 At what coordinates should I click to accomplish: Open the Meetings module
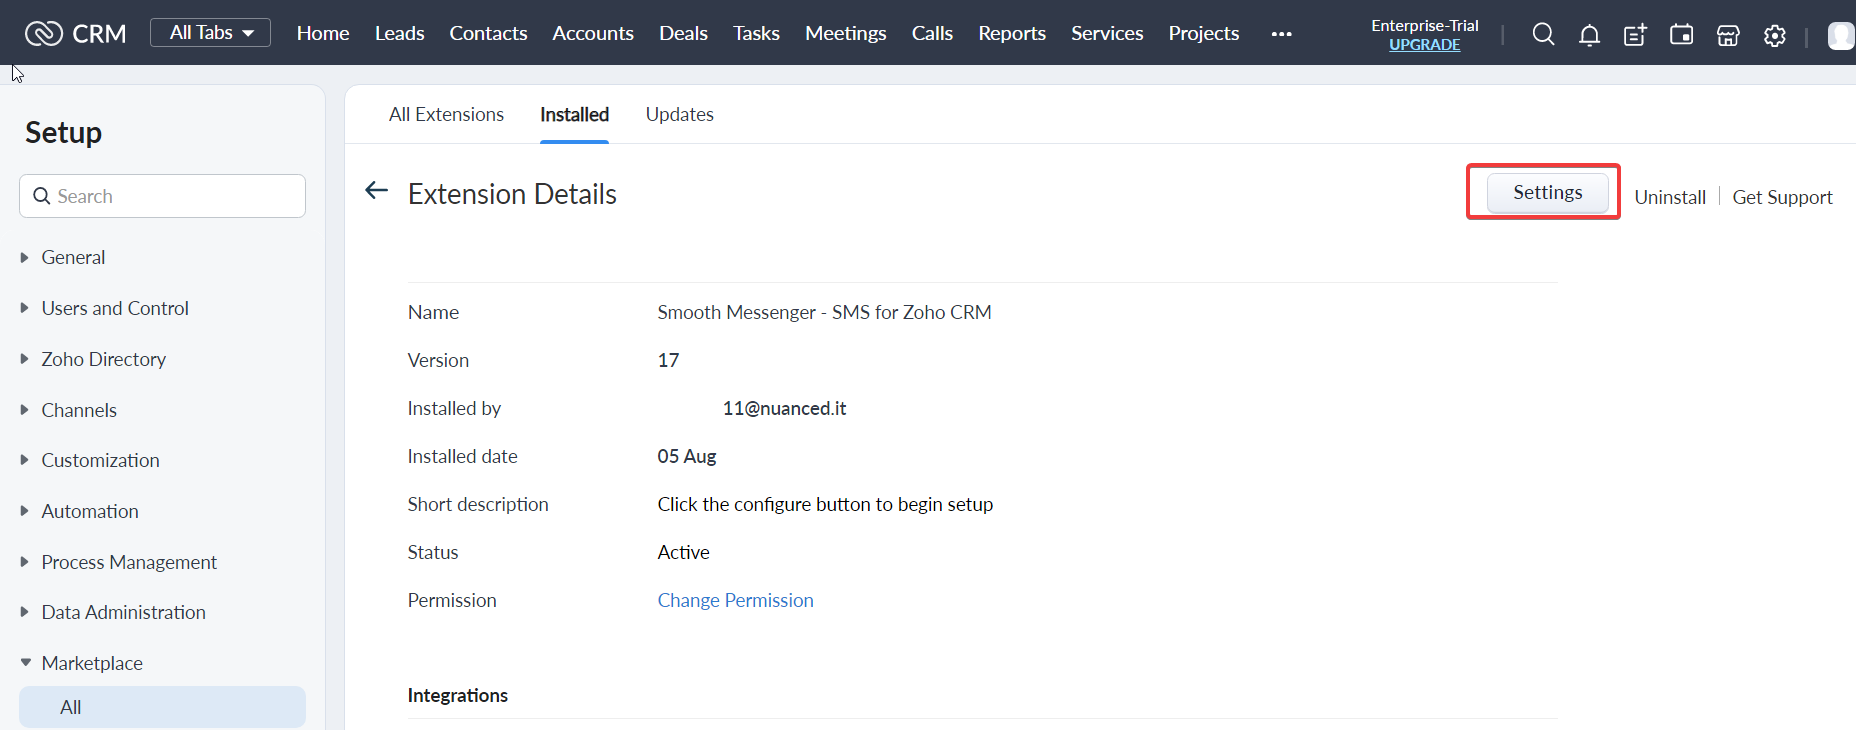point(846,33)
